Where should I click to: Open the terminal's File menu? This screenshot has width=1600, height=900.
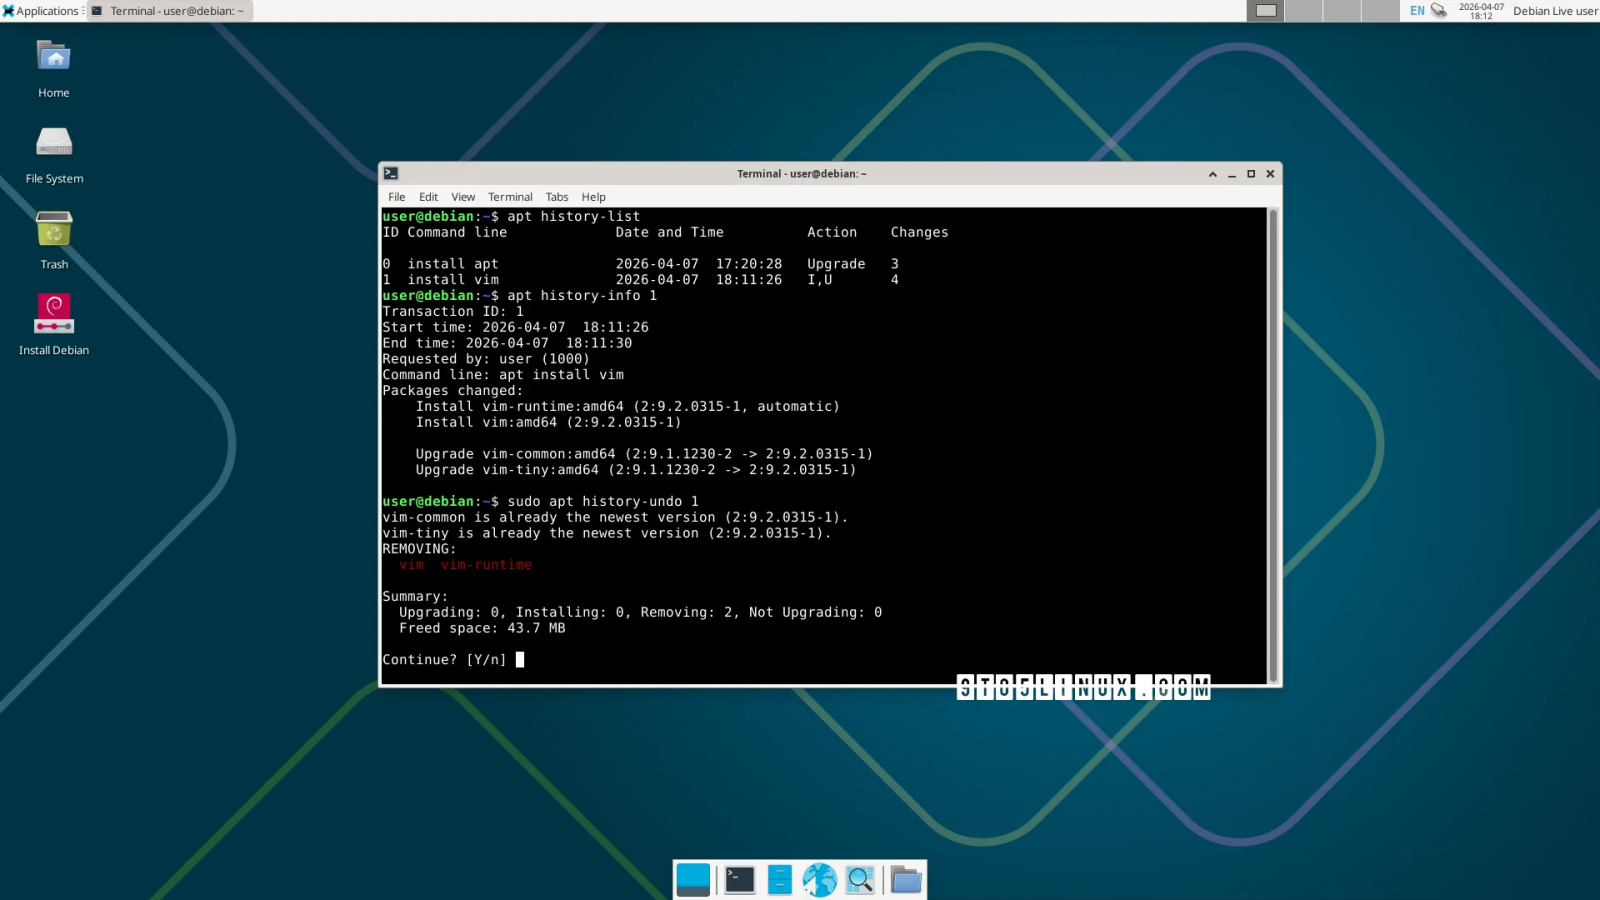pos(397,197)
